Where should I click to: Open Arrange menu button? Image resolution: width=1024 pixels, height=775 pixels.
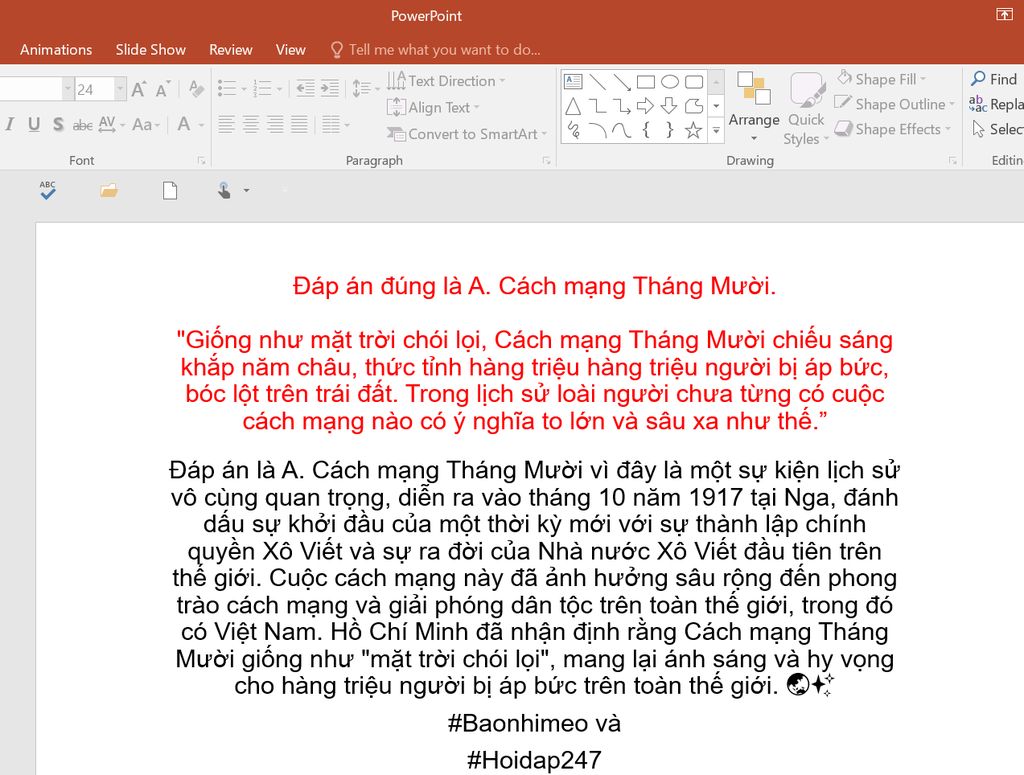click(754, 107)
